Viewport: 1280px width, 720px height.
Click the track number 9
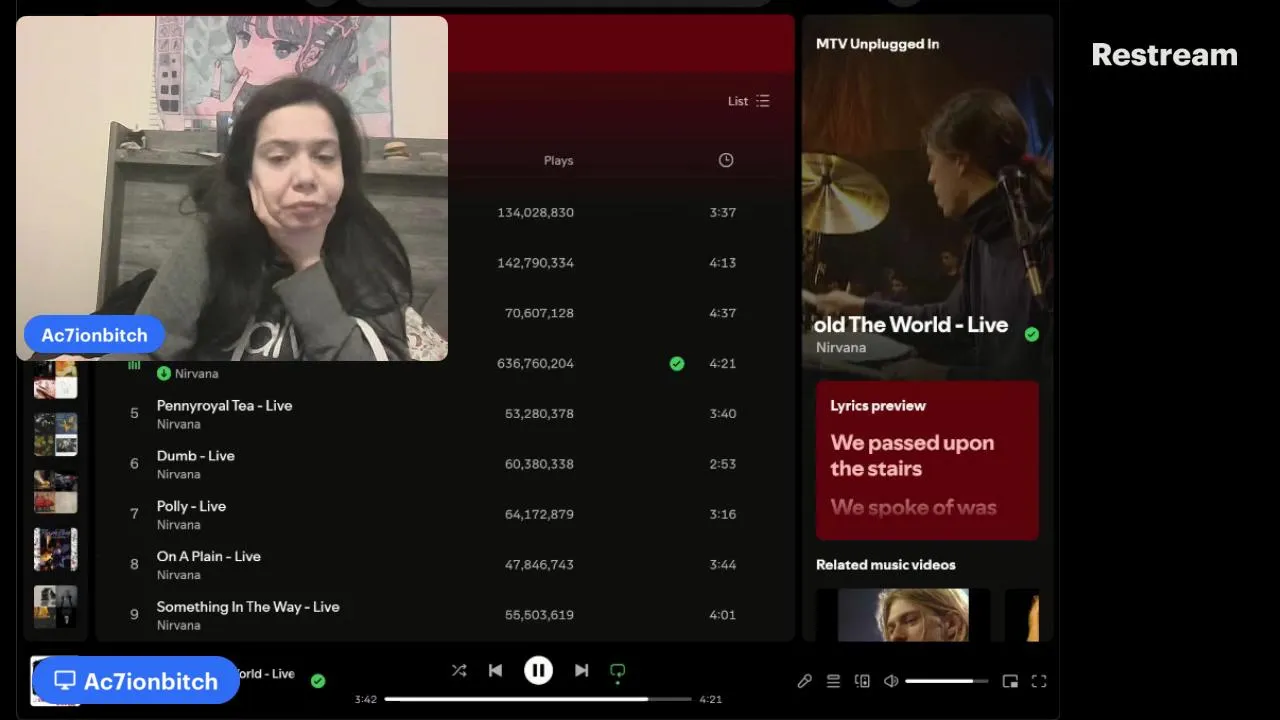[134, 615]
